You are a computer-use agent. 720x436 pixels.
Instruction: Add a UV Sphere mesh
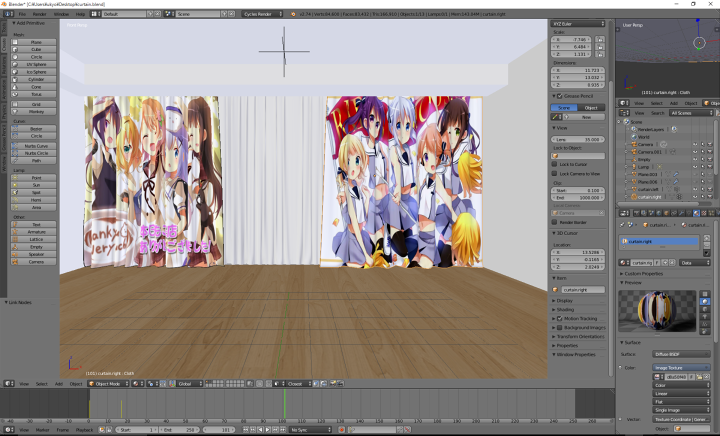(34, 64)
